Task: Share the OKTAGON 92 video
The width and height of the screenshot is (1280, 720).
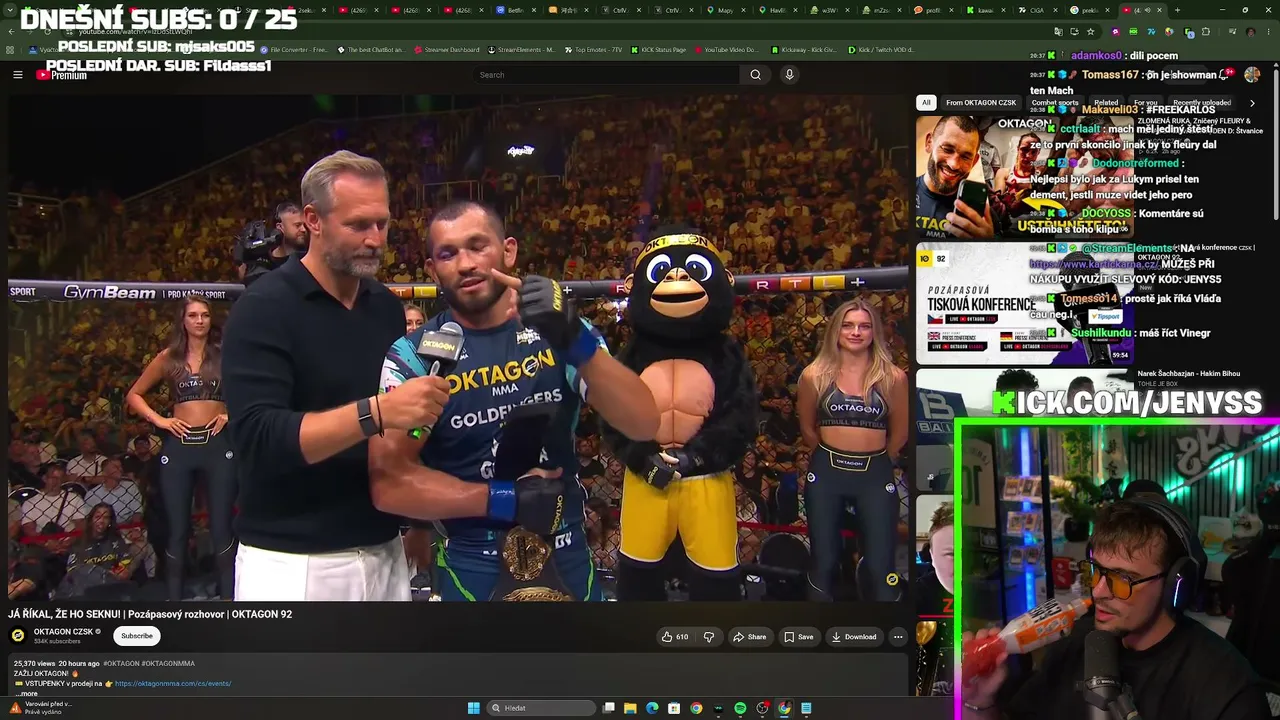Action: (749, 637)
